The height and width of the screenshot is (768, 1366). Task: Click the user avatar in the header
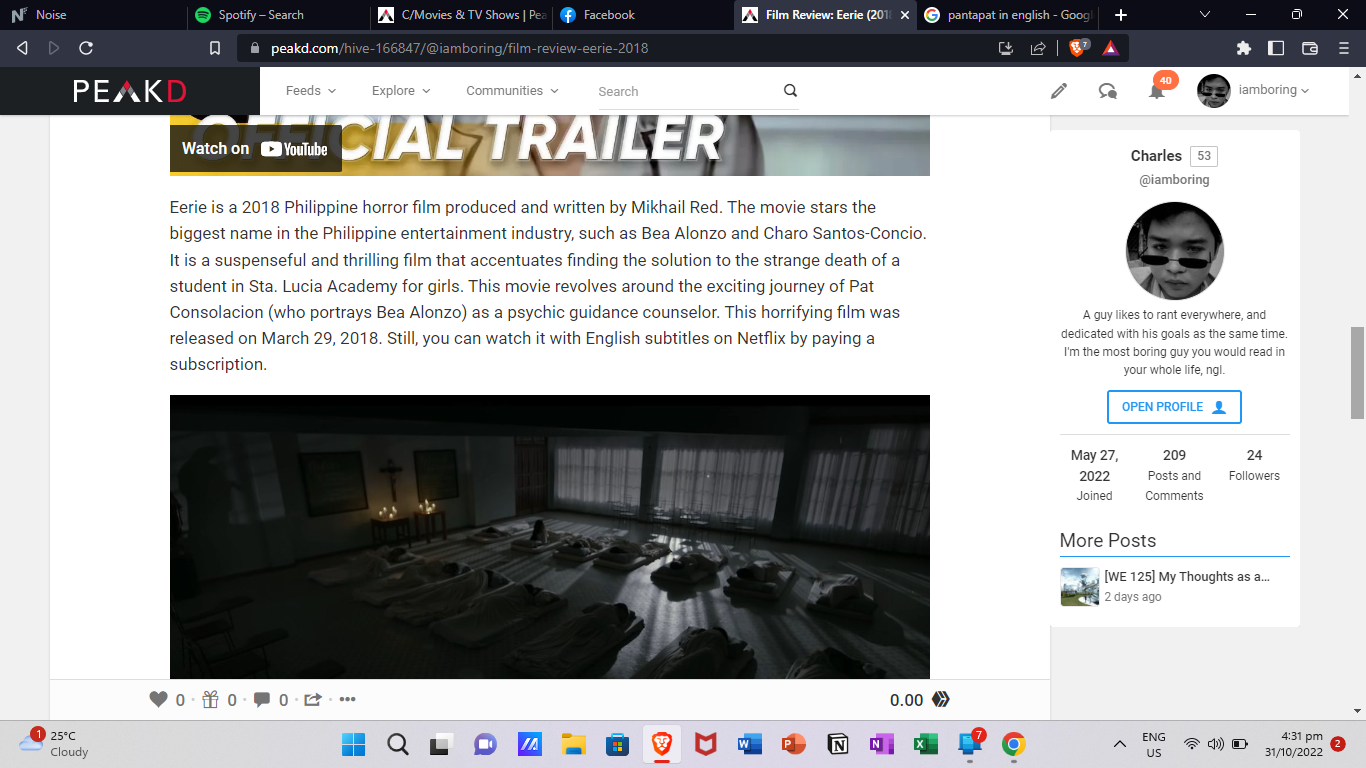pyautogui.click(x=1214, y=91)
